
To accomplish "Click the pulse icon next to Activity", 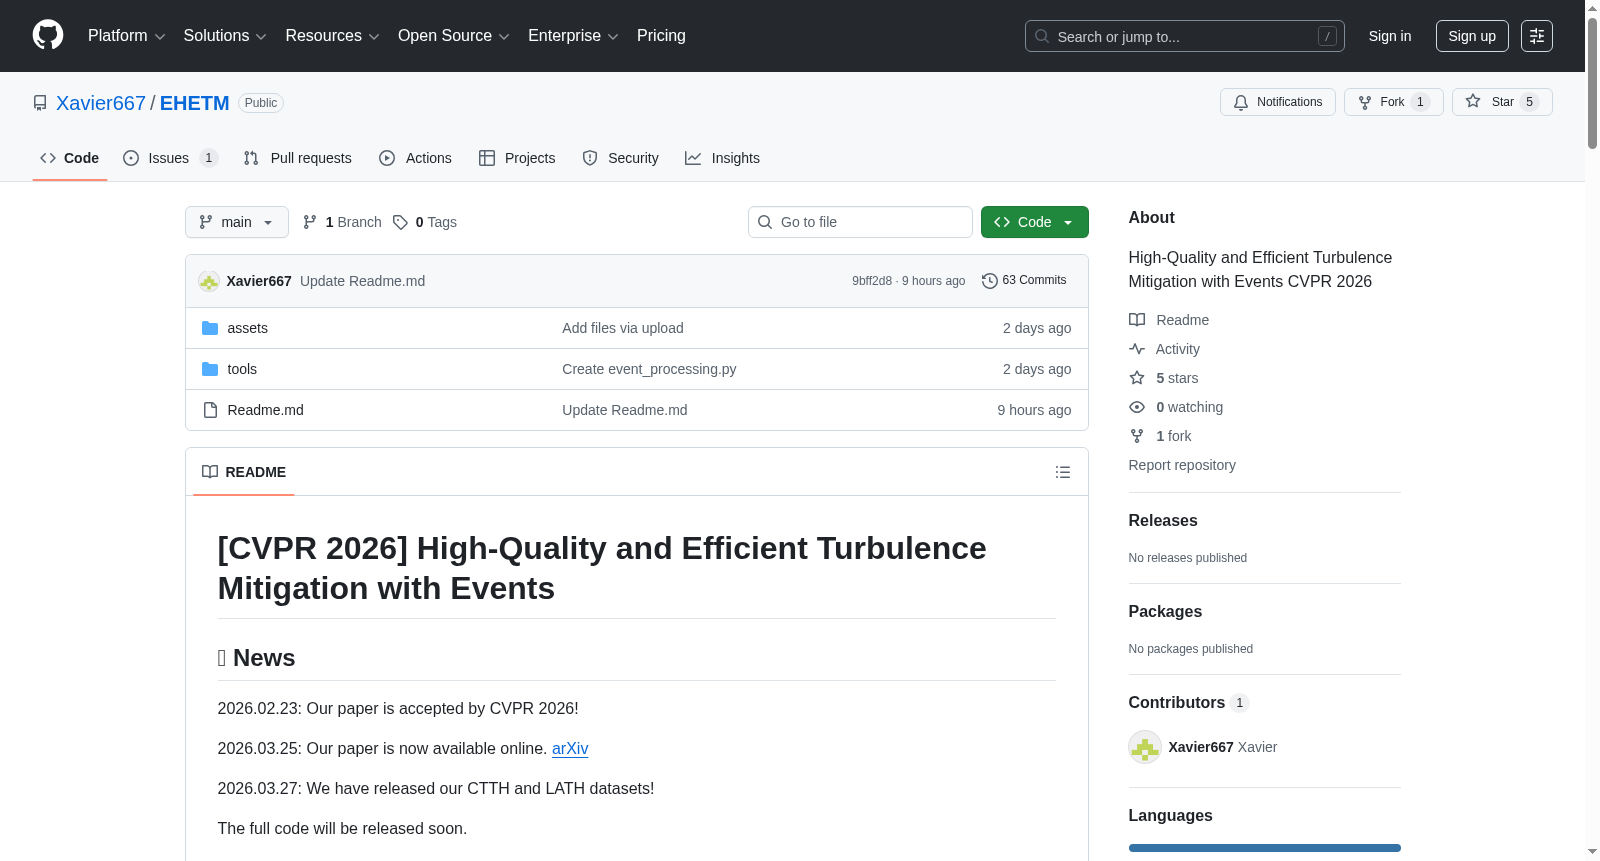I will [1137, 349].
